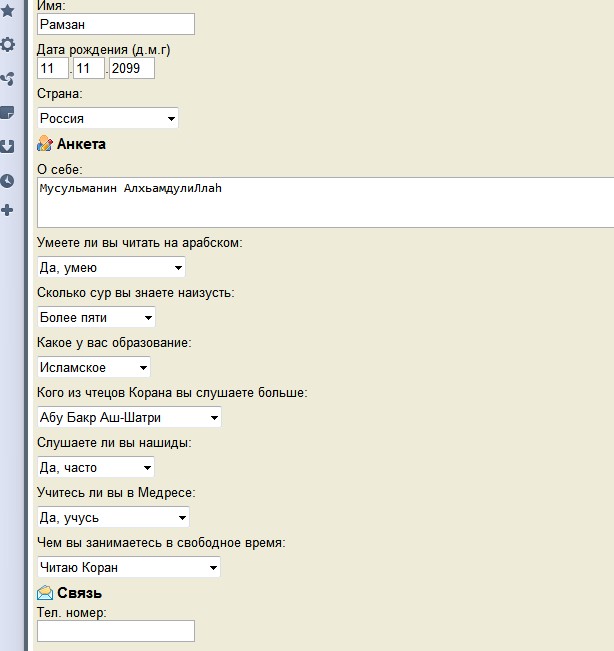Click the star bookmarks icon in sidebar
614x651 pixels.
pyautogui.click(x=8, y=10)
